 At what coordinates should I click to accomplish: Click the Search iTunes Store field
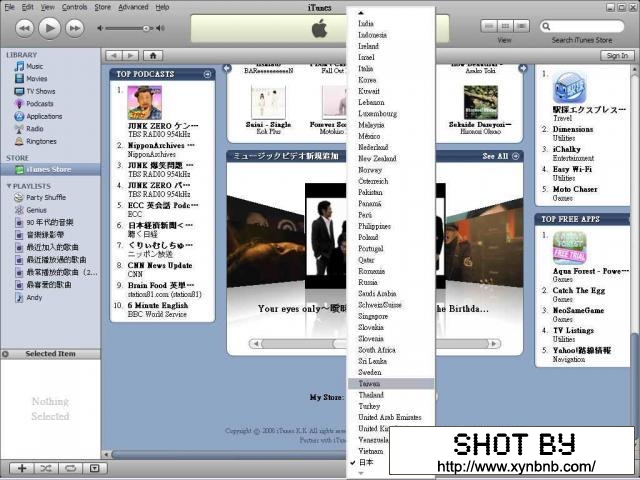coord(582,27)
